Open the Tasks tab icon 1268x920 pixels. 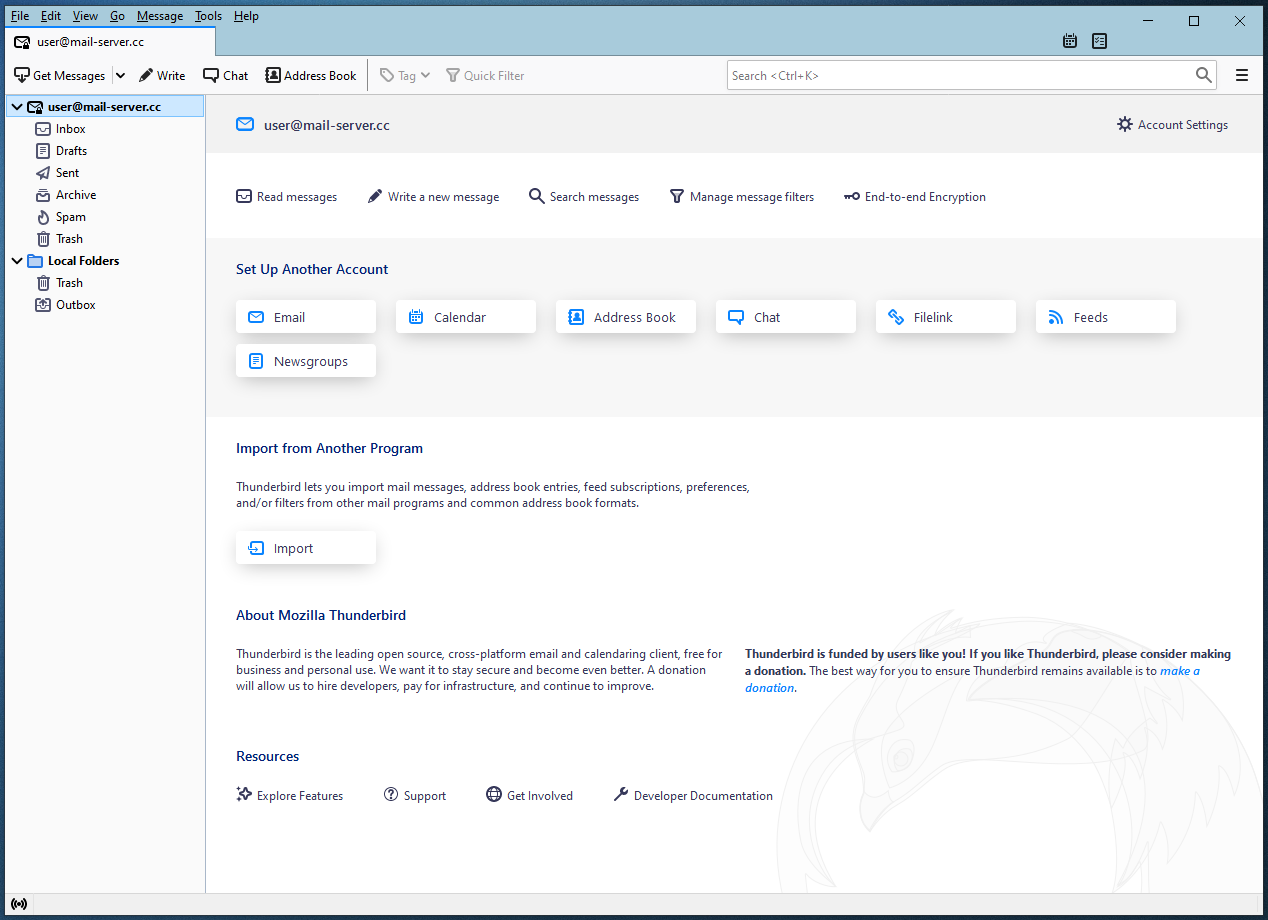(x=1100, y=41)
